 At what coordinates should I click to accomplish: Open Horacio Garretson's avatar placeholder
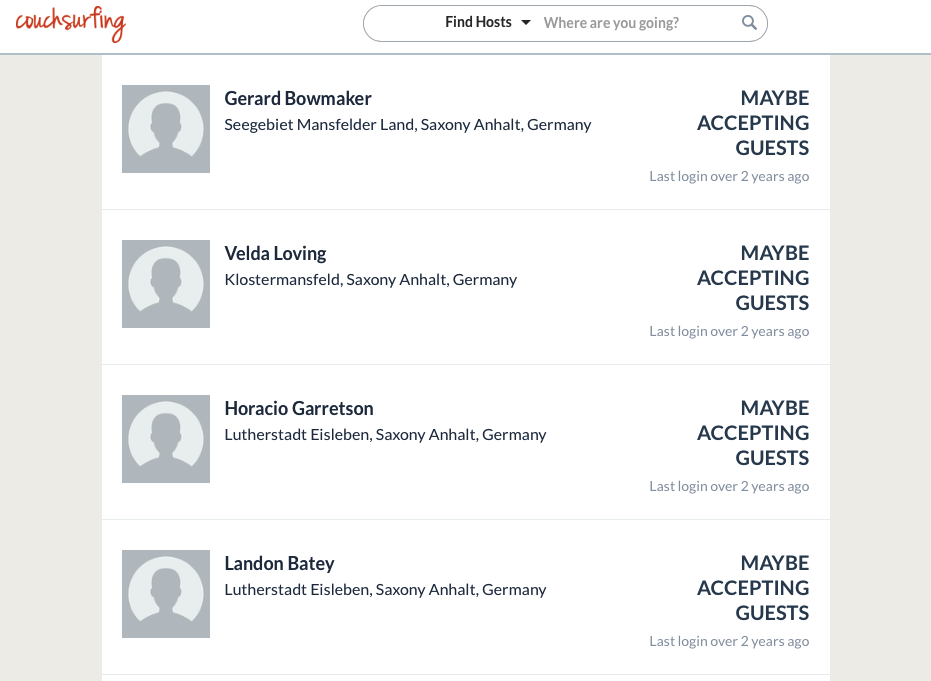tap(166, 439)
